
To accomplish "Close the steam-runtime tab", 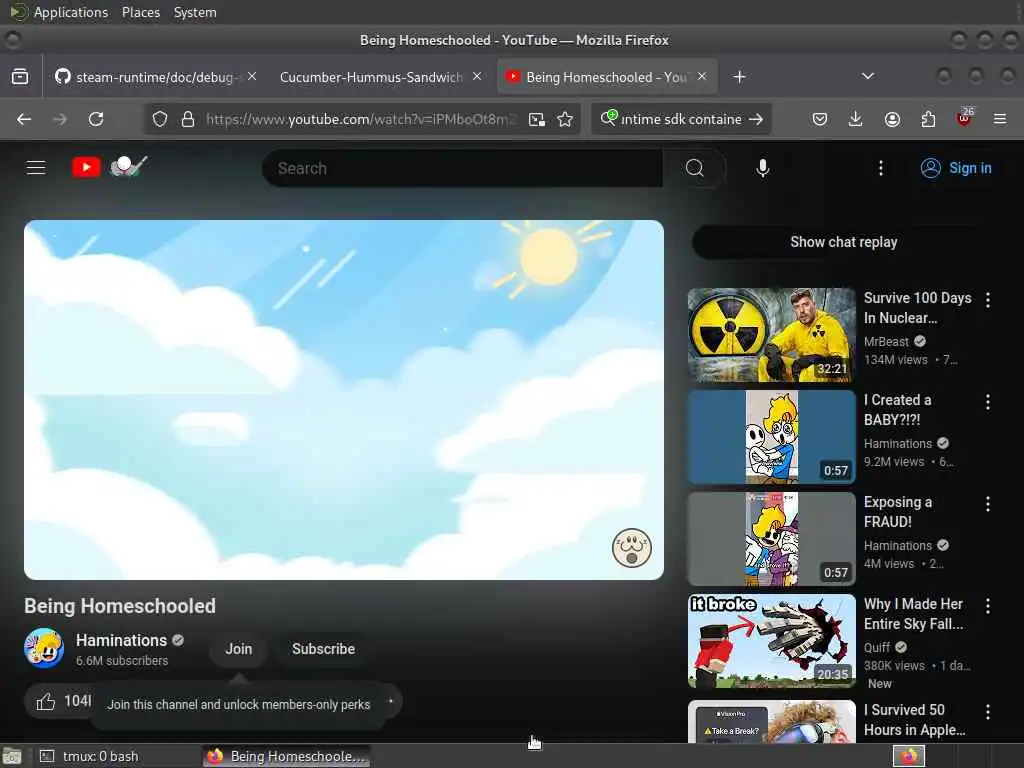I will click(252, 76).
